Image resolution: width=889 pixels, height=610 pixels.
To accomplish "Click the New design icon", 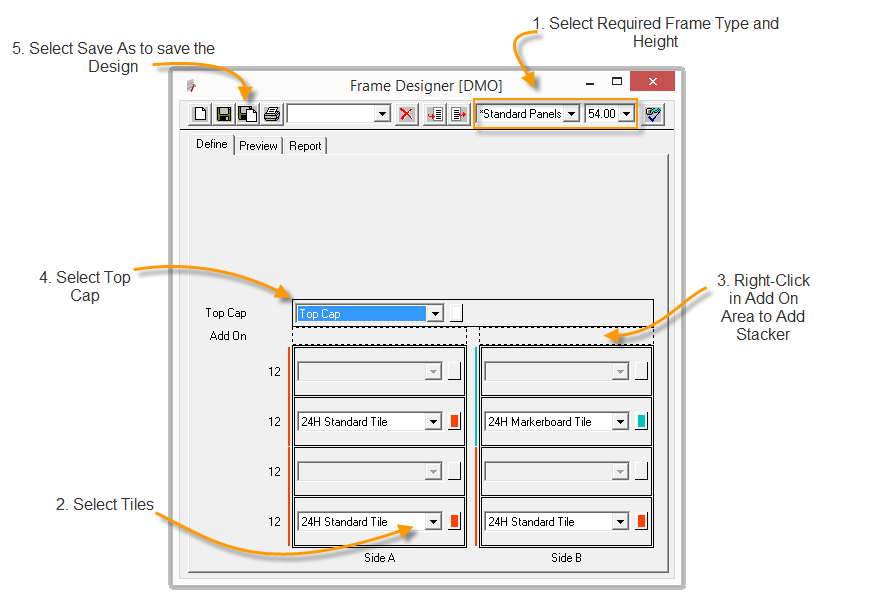I will (x=200, y=114).
